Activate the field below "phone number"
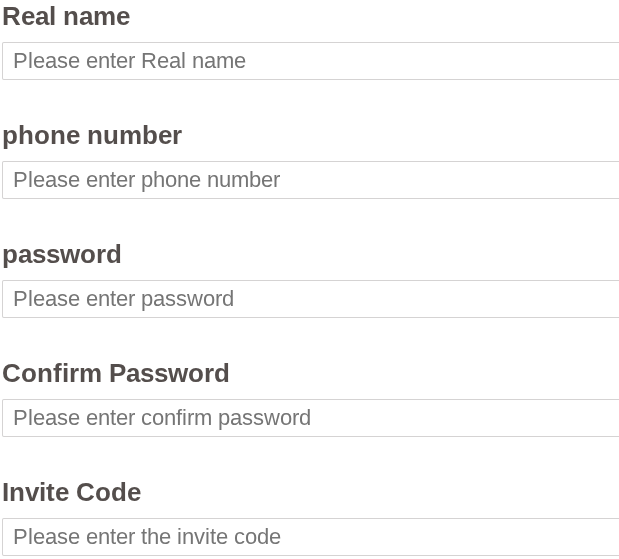The width and height of the screenshot is (619, 559). coord(400,180)
